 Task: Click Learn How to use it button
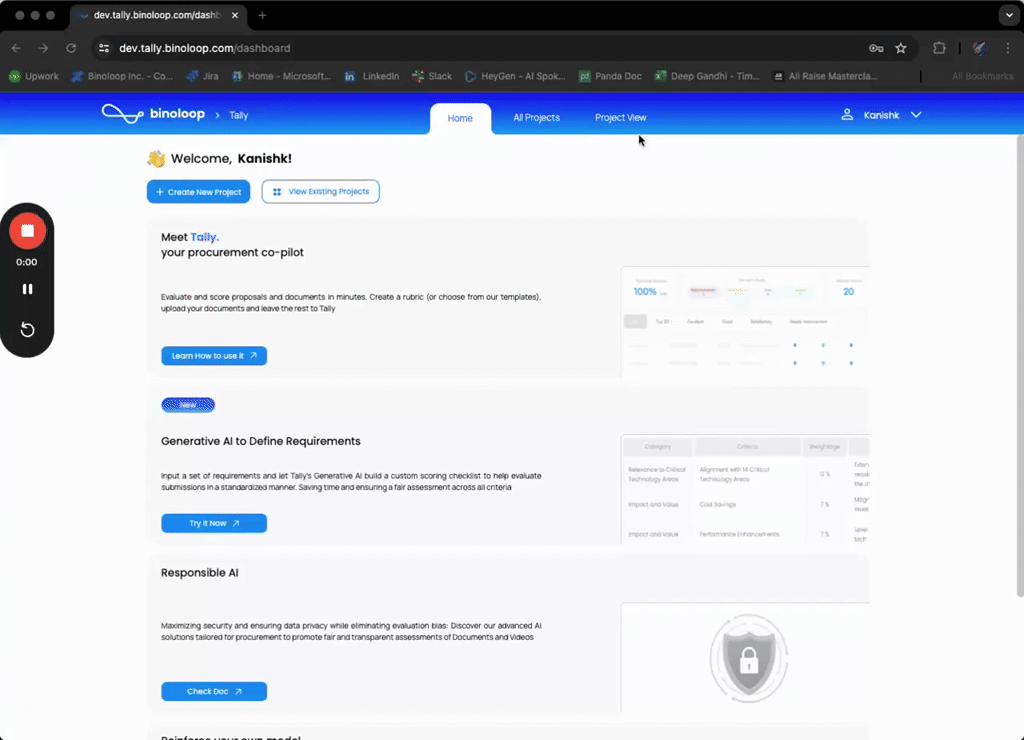point(214,355)
